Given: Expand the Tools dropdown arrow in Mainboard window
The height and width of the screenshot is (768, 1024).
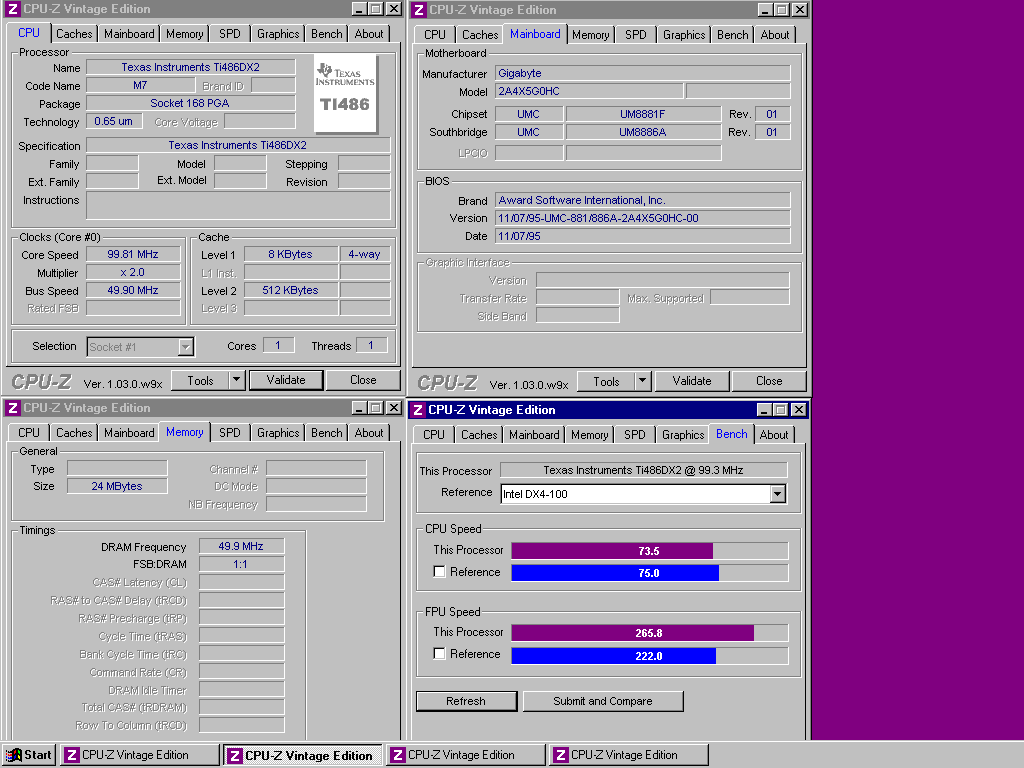Looking at the screenshot, I should tap(643, 381).
